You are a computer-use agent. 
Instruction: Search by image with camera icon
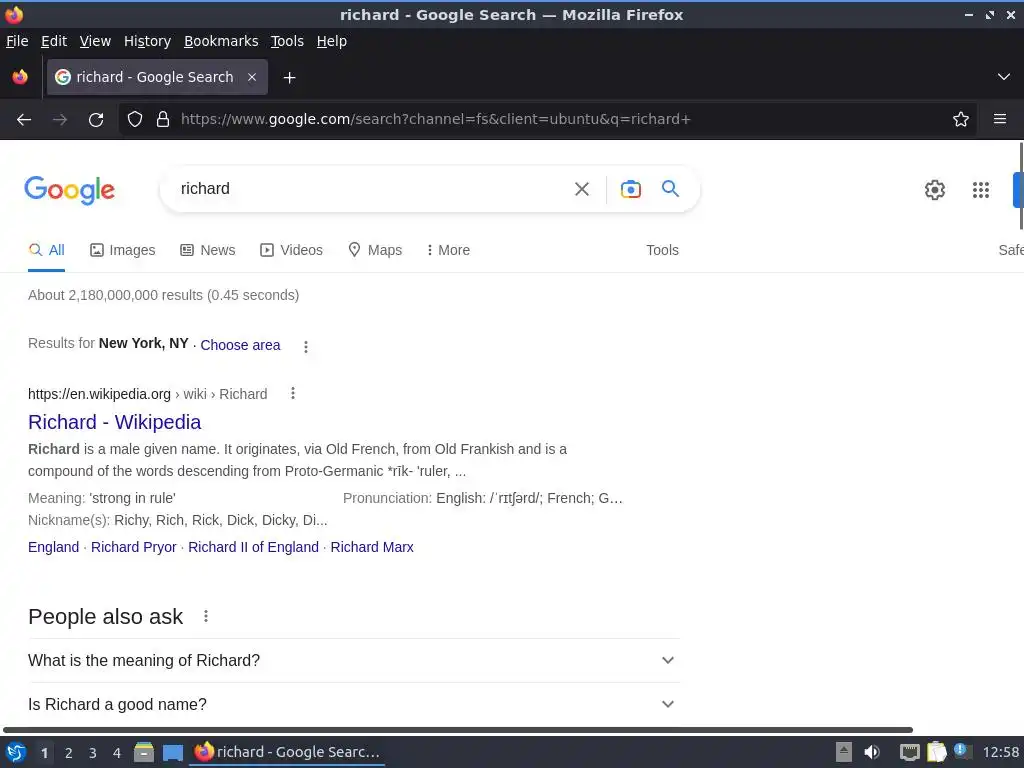tap(631, 189)
